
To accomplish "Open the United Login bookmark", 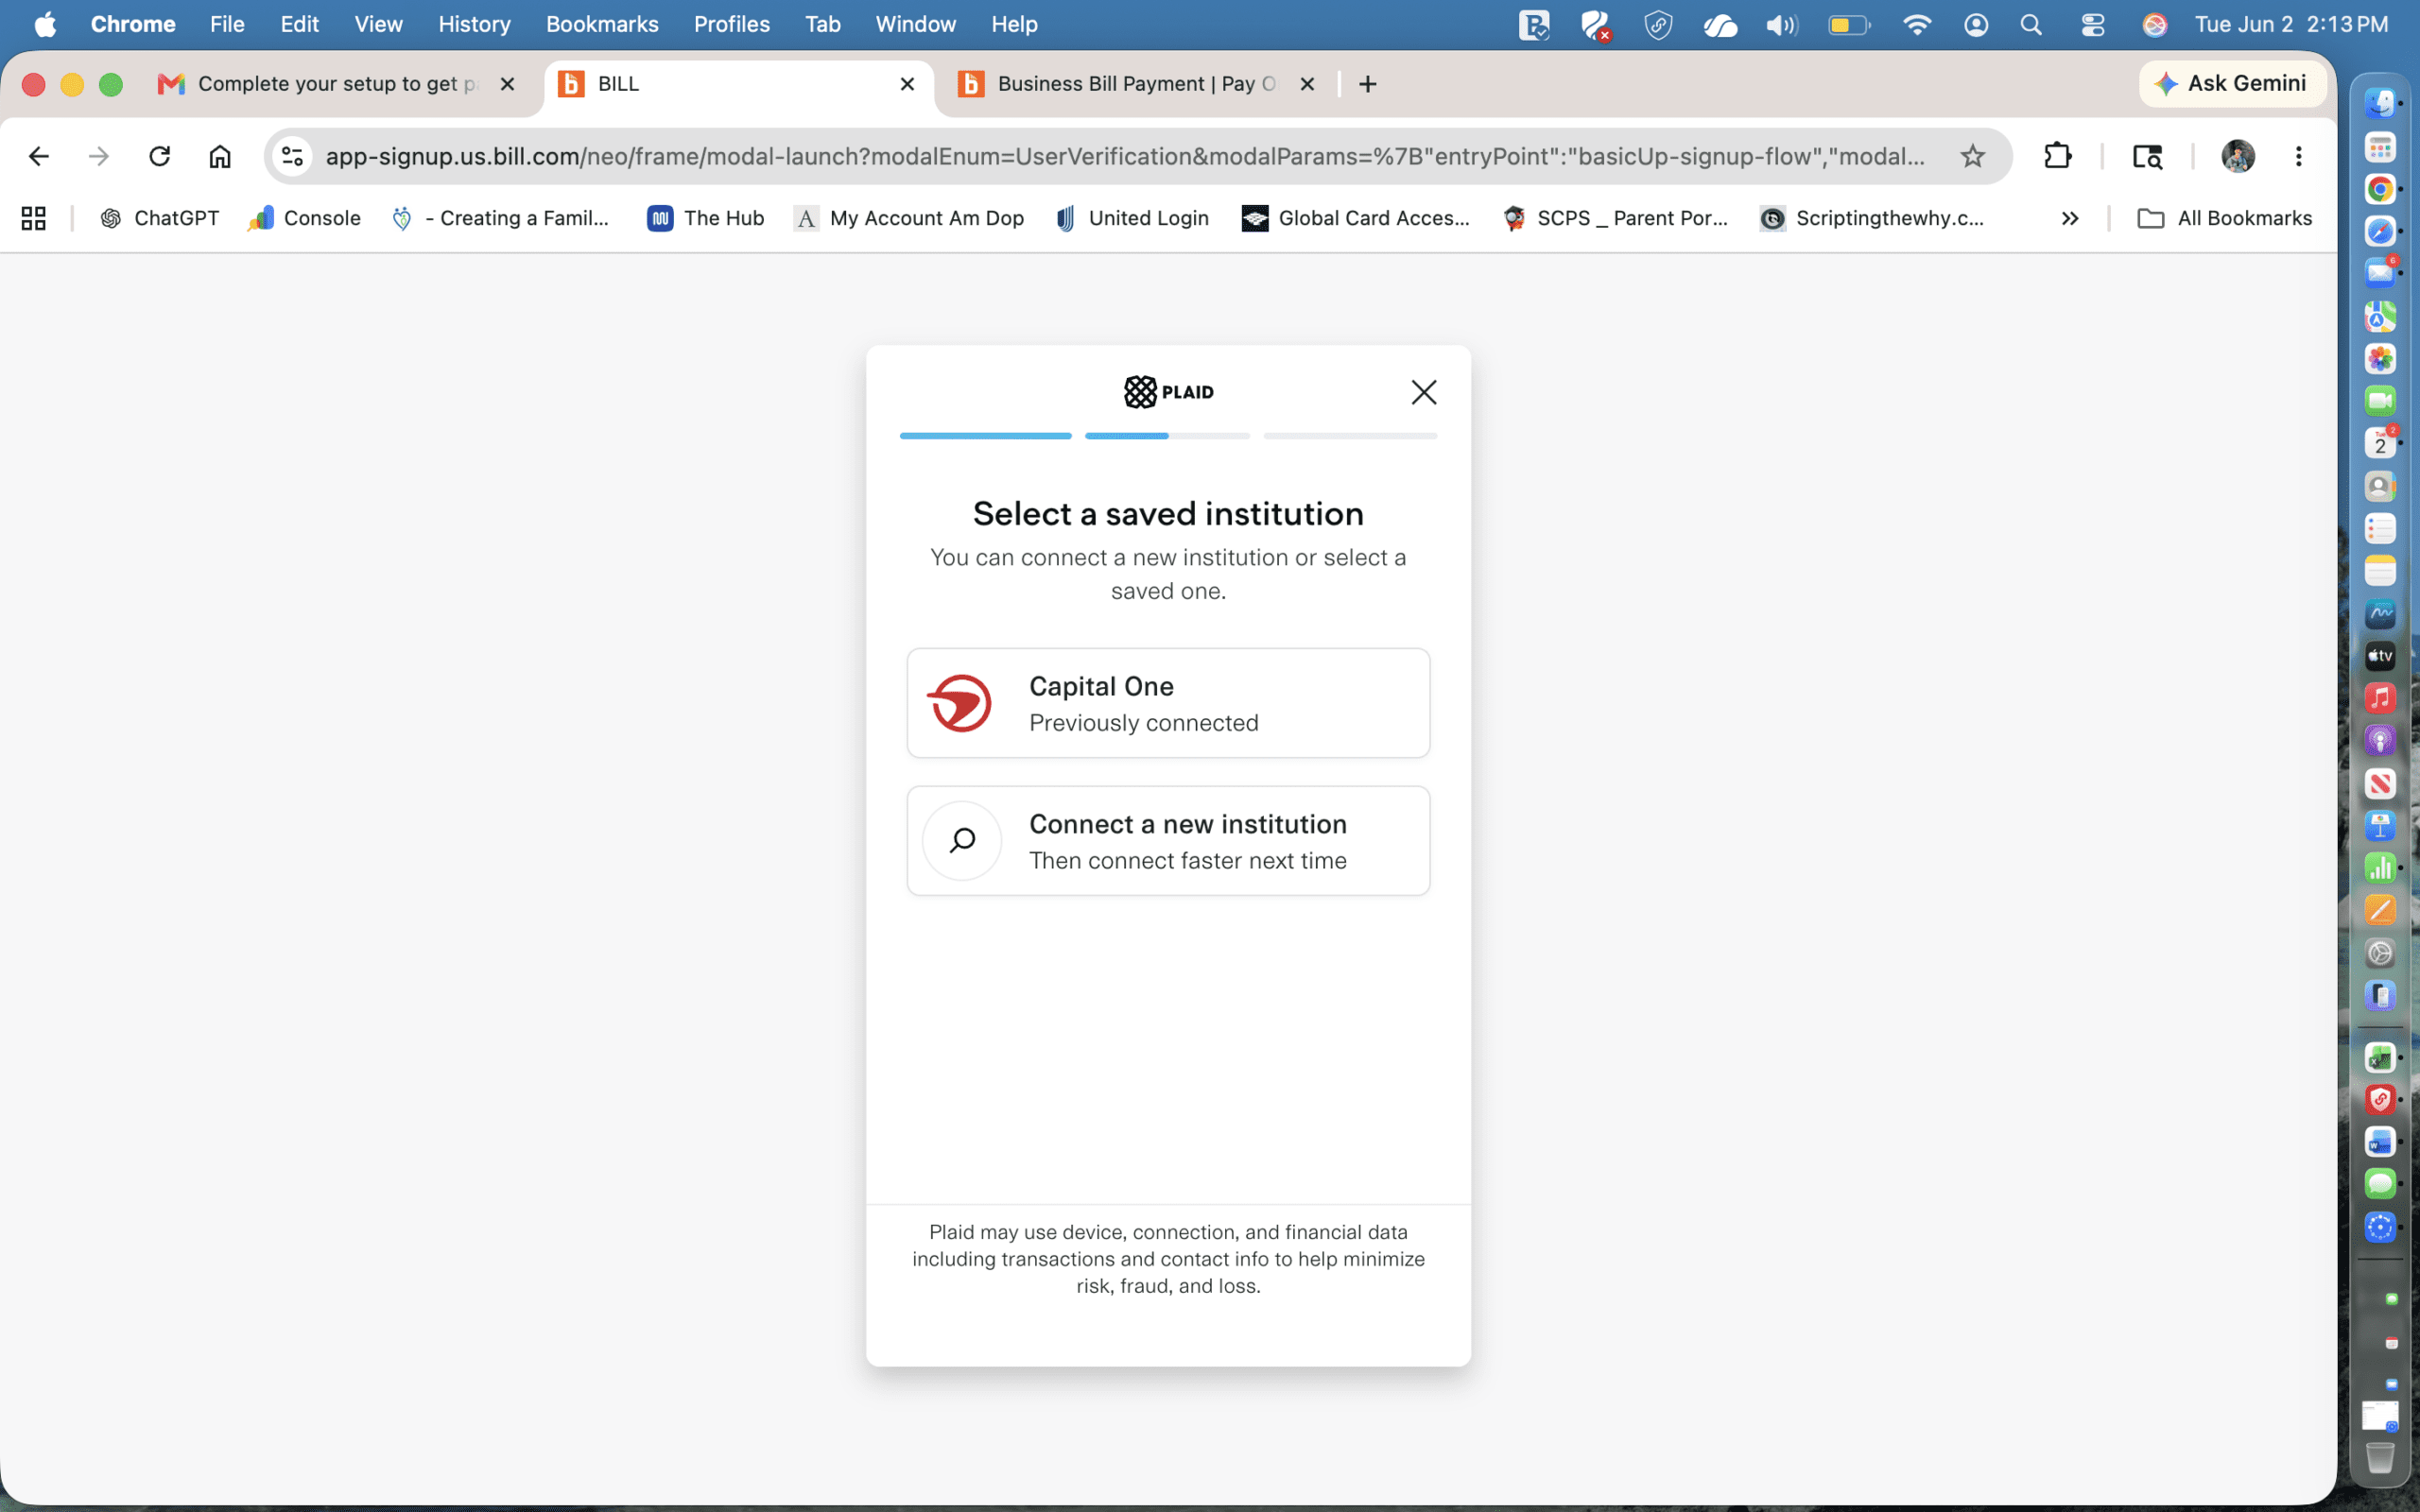I will coord(1132,218).
